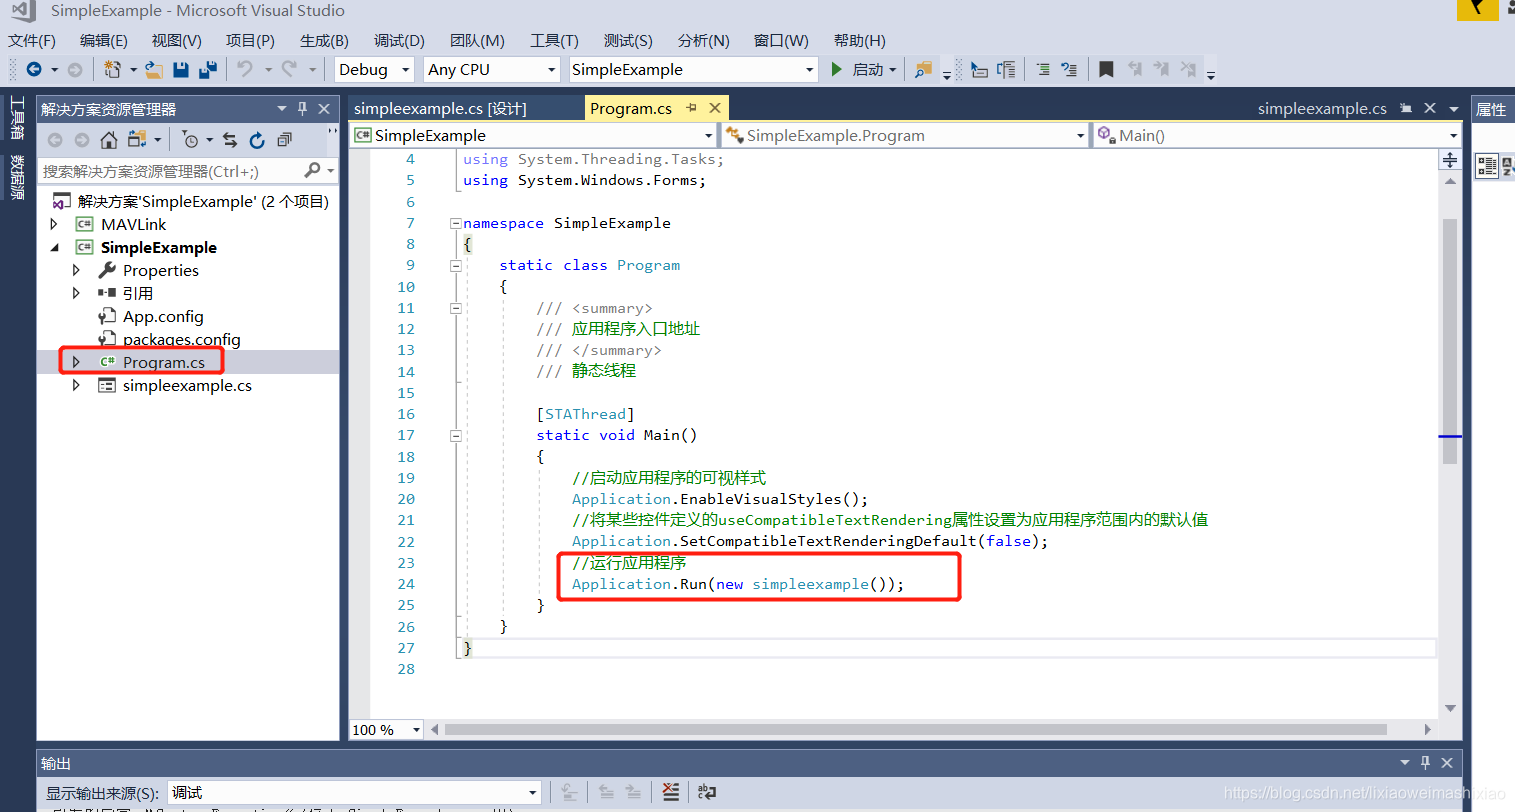Viewport: 1515px width, 812px height.
Task: Click the split editor icon above scrollbar
Action: tap(1449, 159)
